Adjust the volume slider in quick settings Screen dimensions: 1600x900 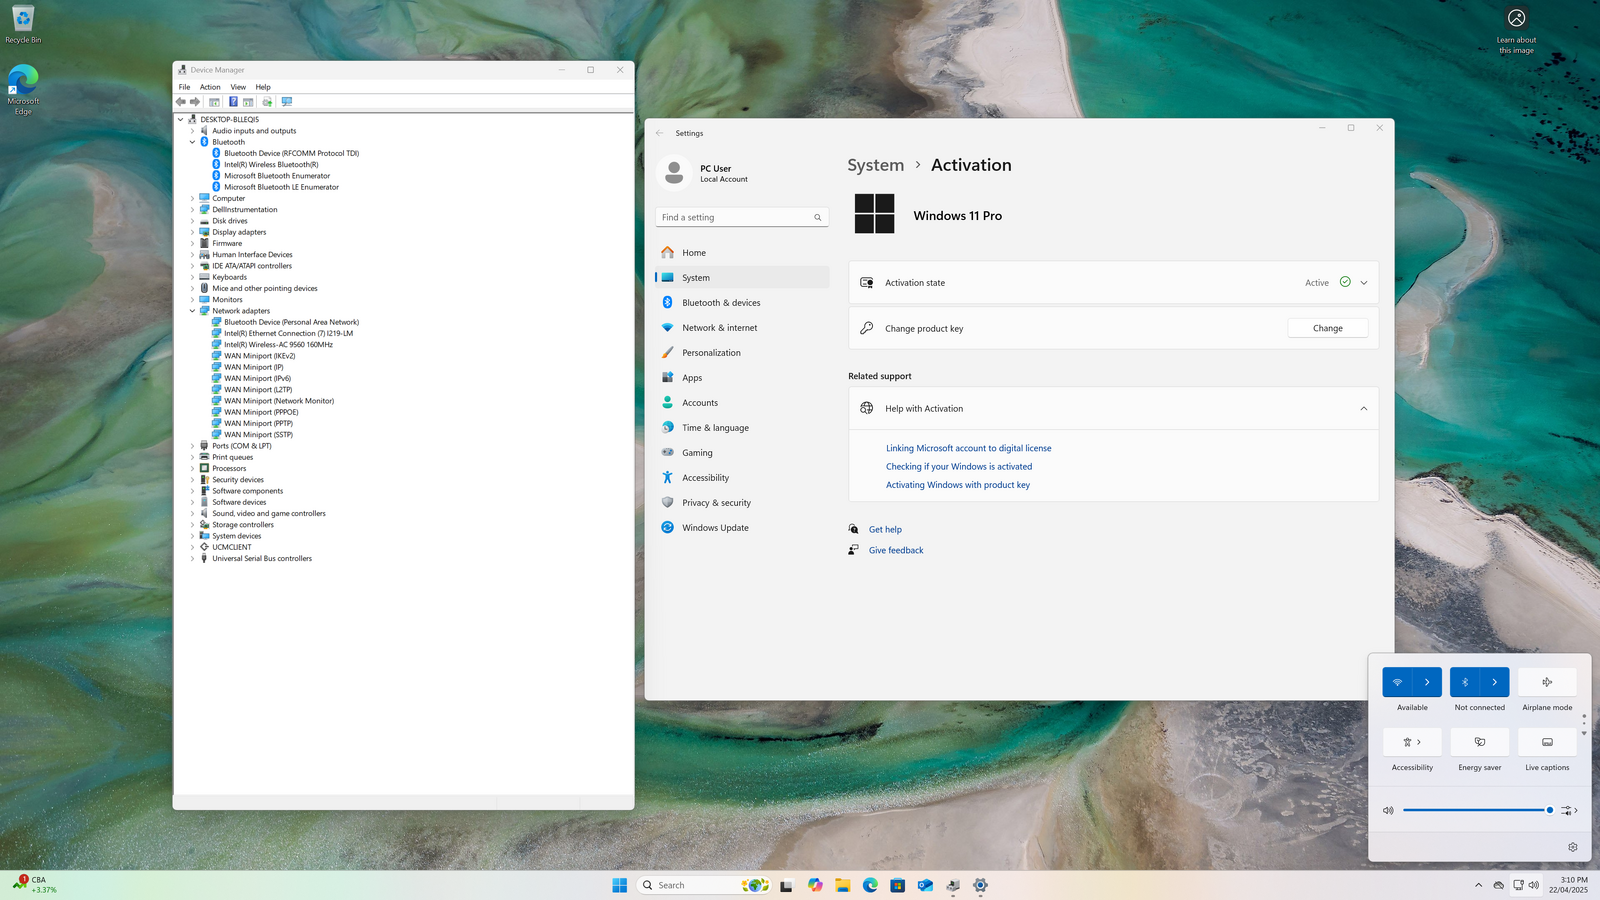[1478, 810]
